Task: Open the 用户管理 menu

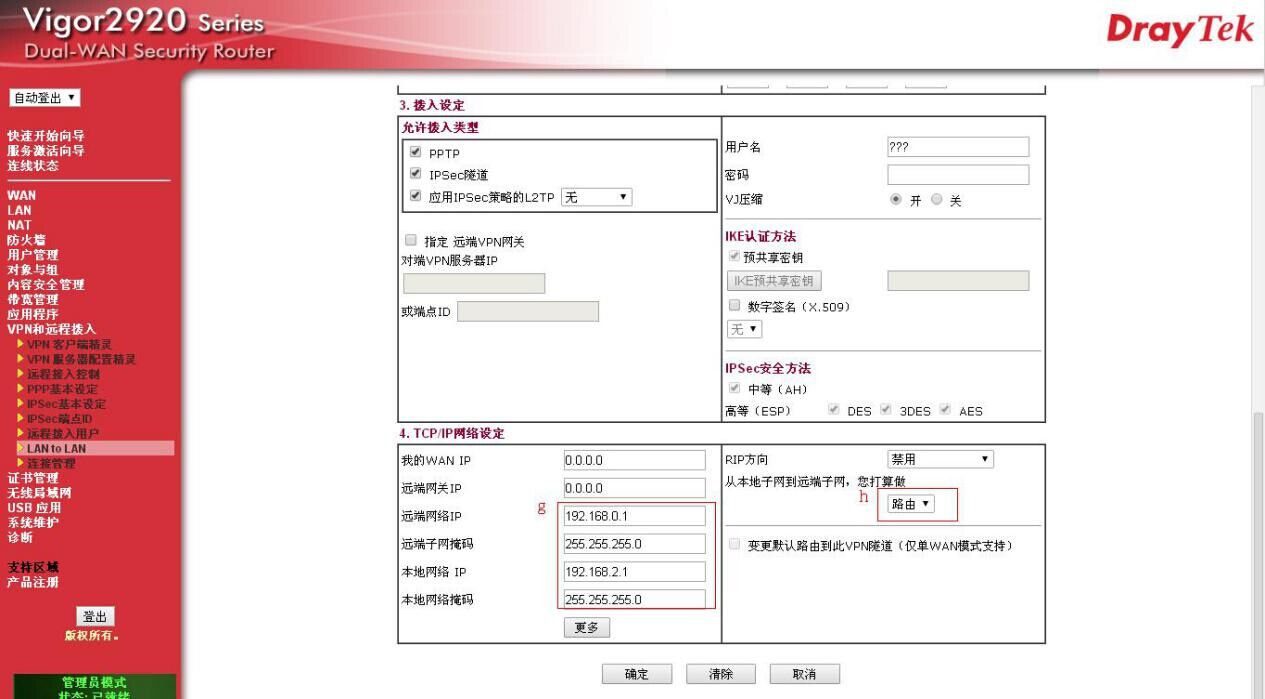Action: click(x=33, y=255)
